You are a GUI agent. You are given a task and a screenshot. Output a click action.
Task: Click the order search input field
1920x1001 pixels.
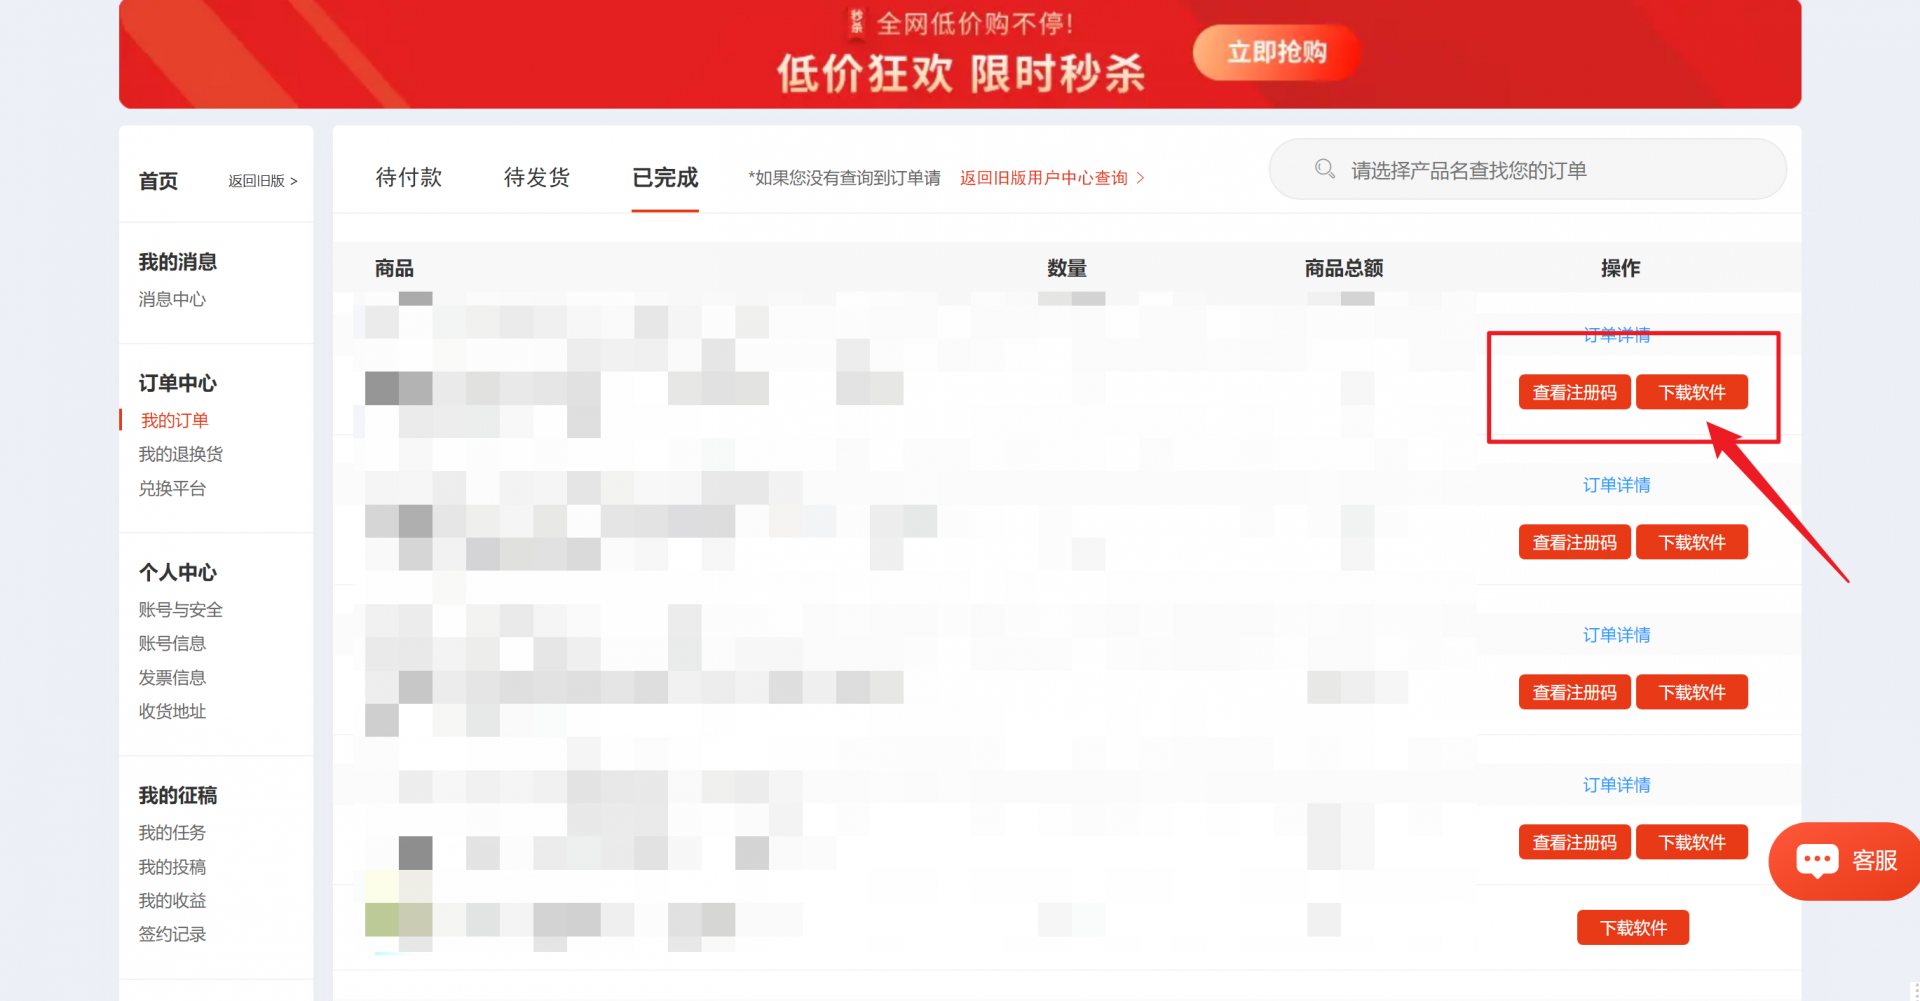[1540, 170]
